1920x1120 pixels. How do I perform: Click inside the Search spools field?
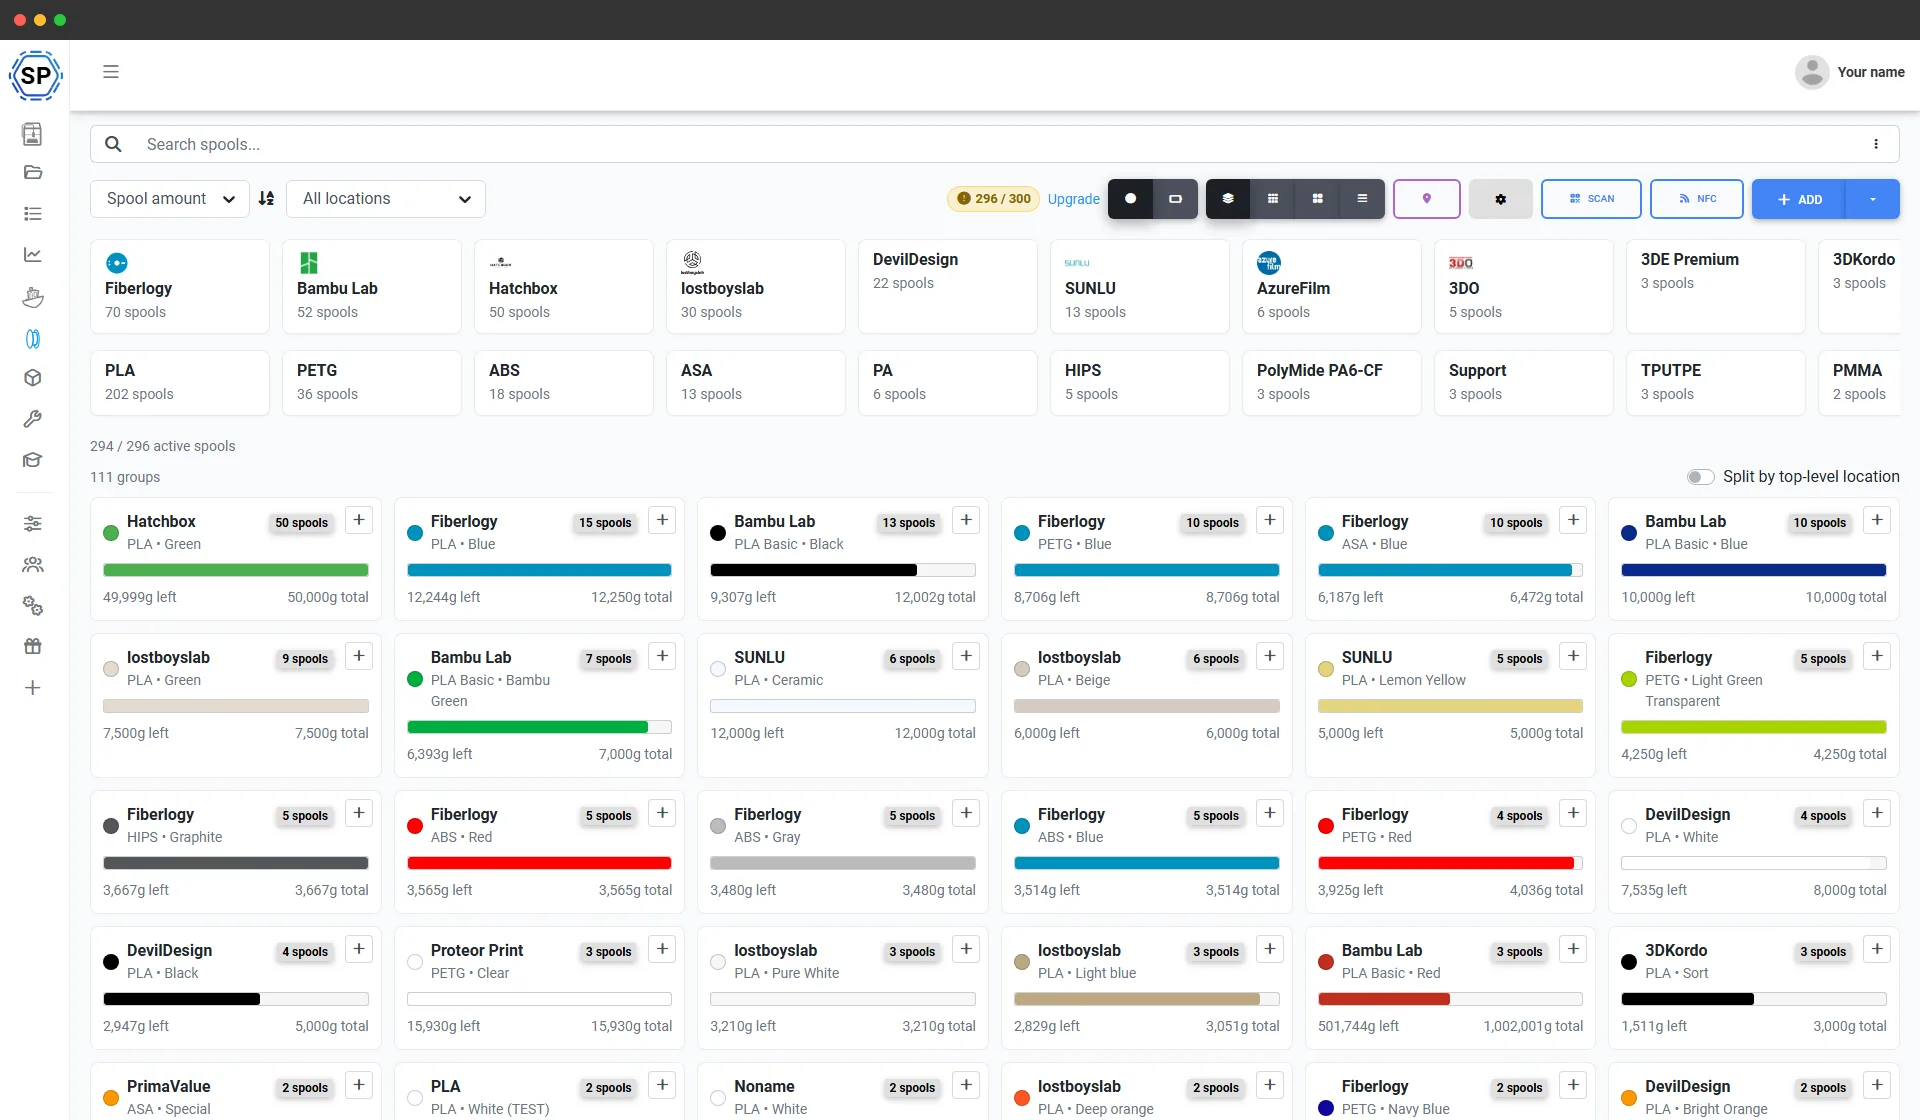click(x=995, y=144)
